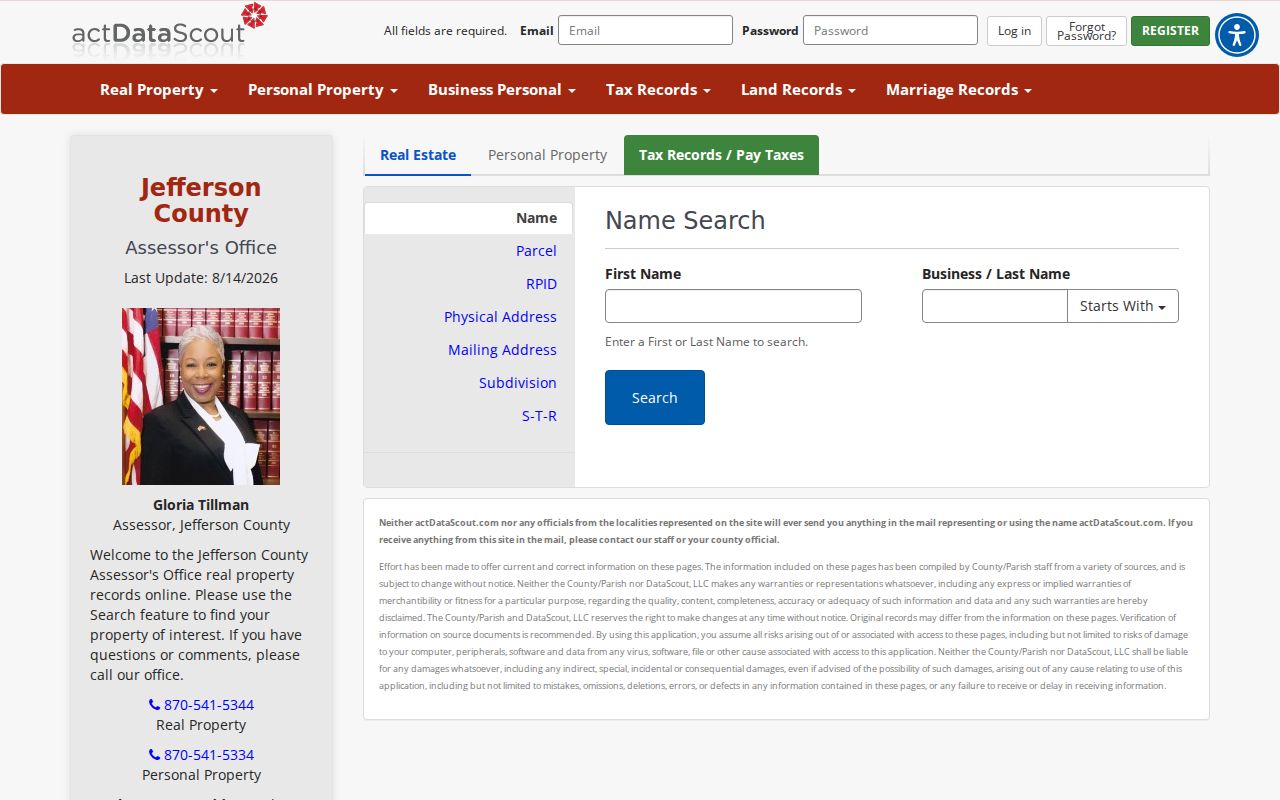This screenshot has width=1280, height=800.
Task: Focus the Email login field
Action: [x=645, y=30]
